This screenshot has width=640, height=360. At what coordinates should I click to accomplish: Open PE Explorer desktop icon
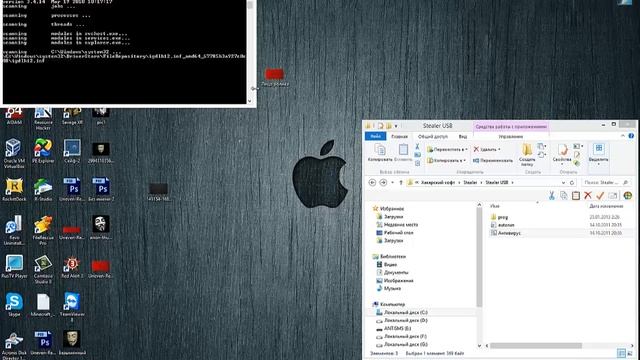coord(43,151)
